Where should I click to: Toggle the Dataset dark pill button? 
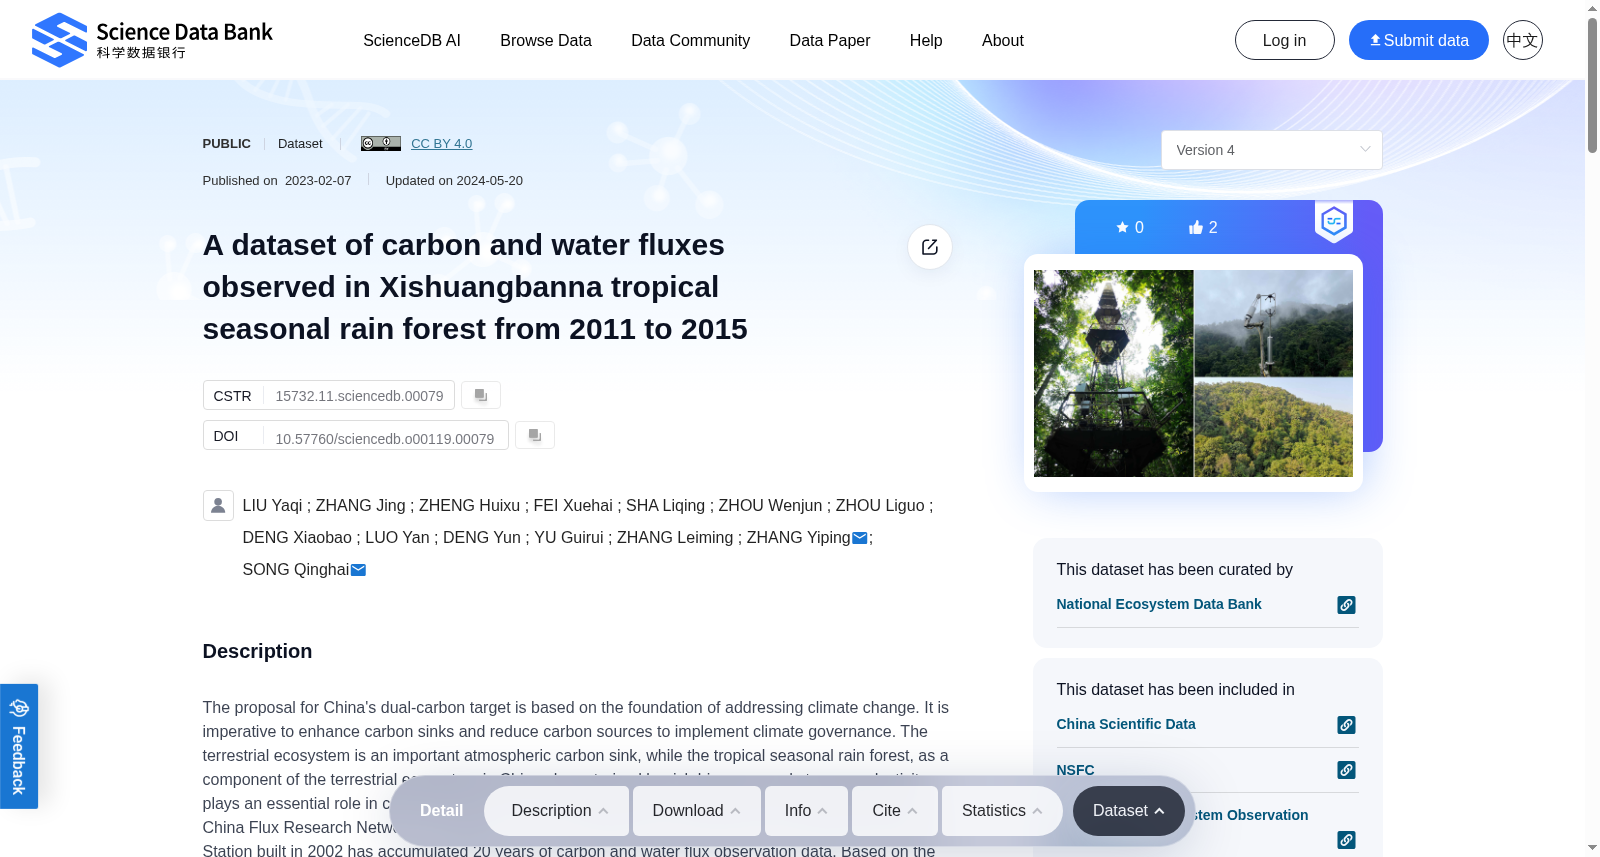[1128, 811]
